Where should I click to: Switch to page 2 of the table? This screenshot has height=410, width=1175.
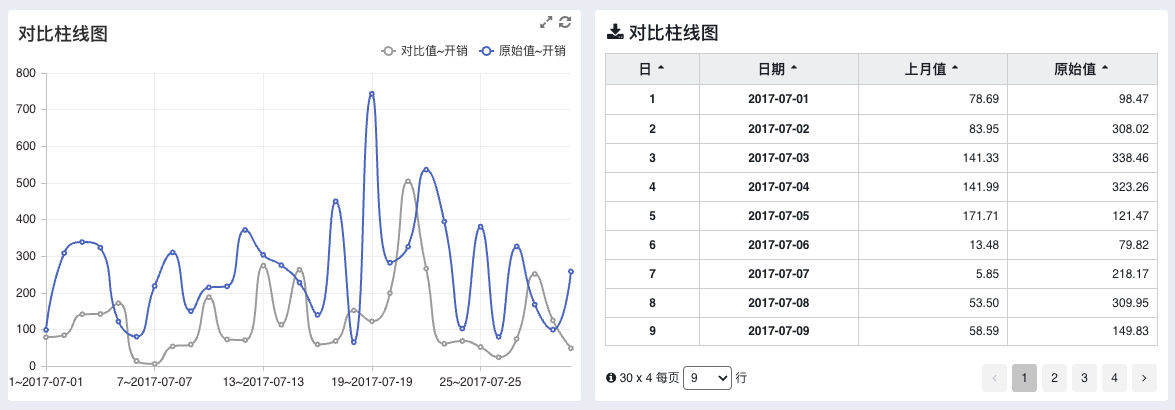pyautogui.click(x=1054, y=379)
